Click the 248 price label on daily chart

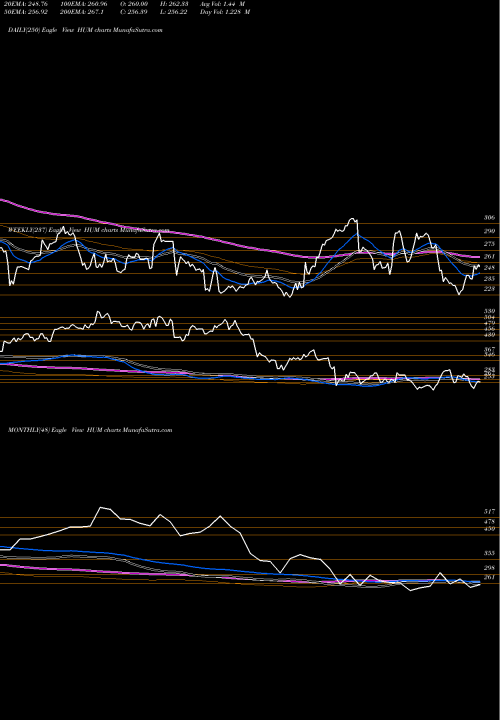(489, 268)
